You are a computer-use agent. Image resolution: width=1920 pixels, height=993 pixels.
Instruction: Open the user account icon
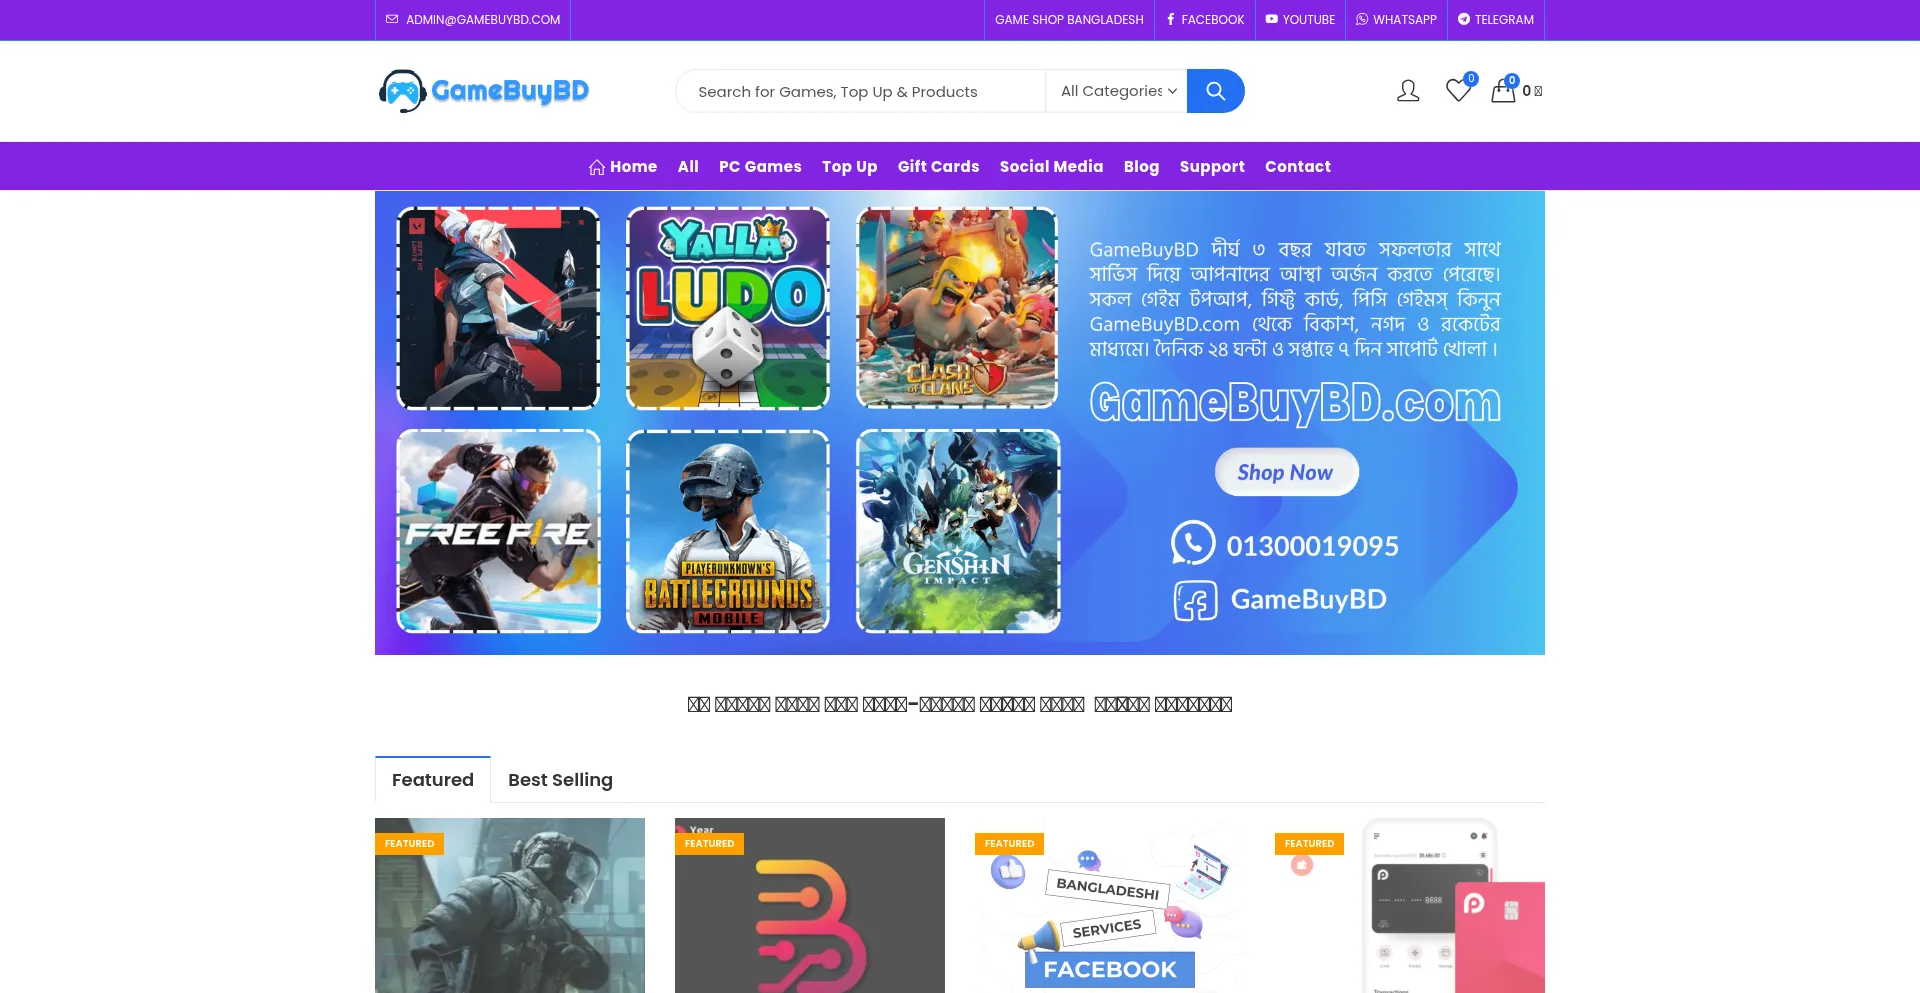pyautogui.click(x=1407, y=90)
